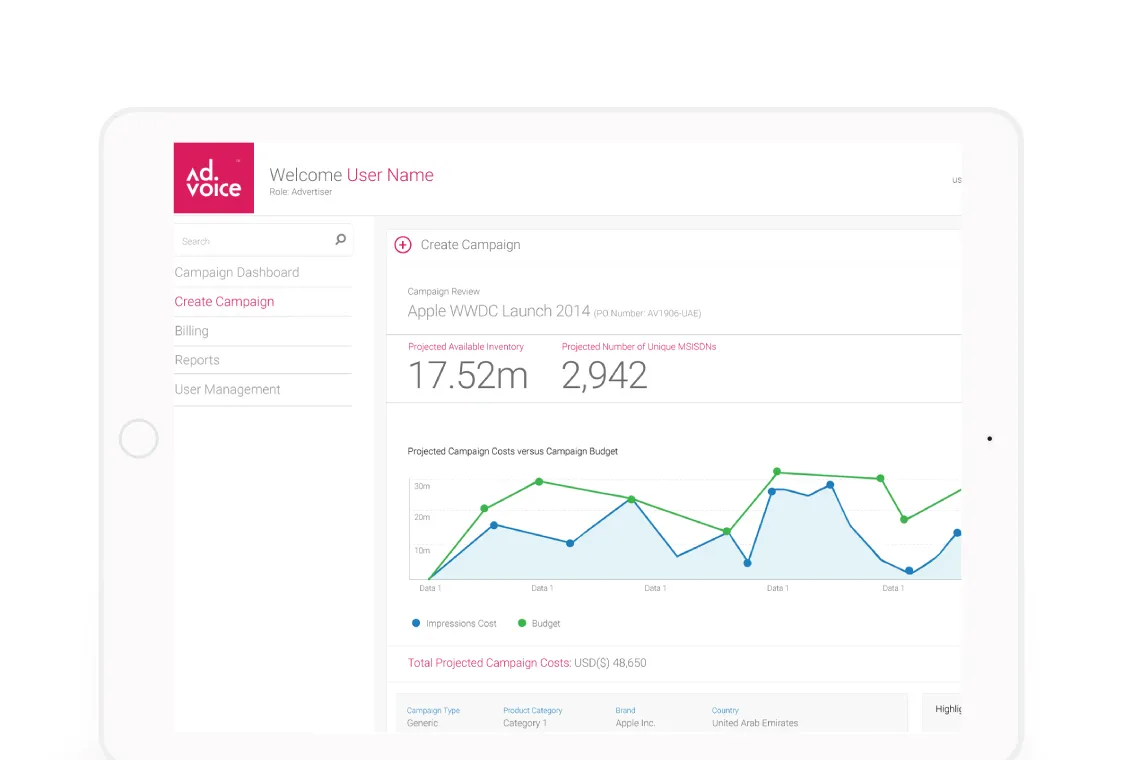This screenshot has height=760, width=1125.
Task: Open Campaign Dashboard in the sidebar
Action: coord(237,272)
